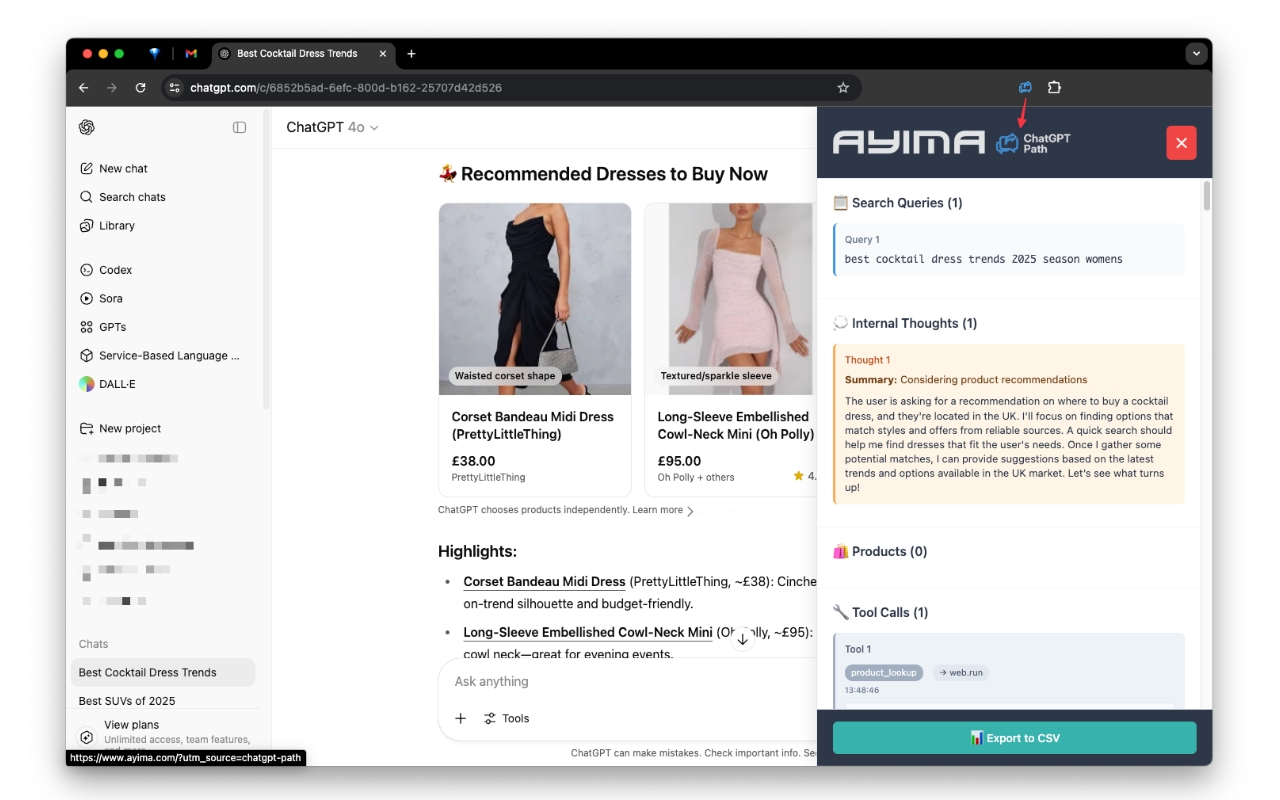Image resolution: width=1280 pixels, height=800 pixels.
Task: Go forward in browser history
Action: pos(112,88)
